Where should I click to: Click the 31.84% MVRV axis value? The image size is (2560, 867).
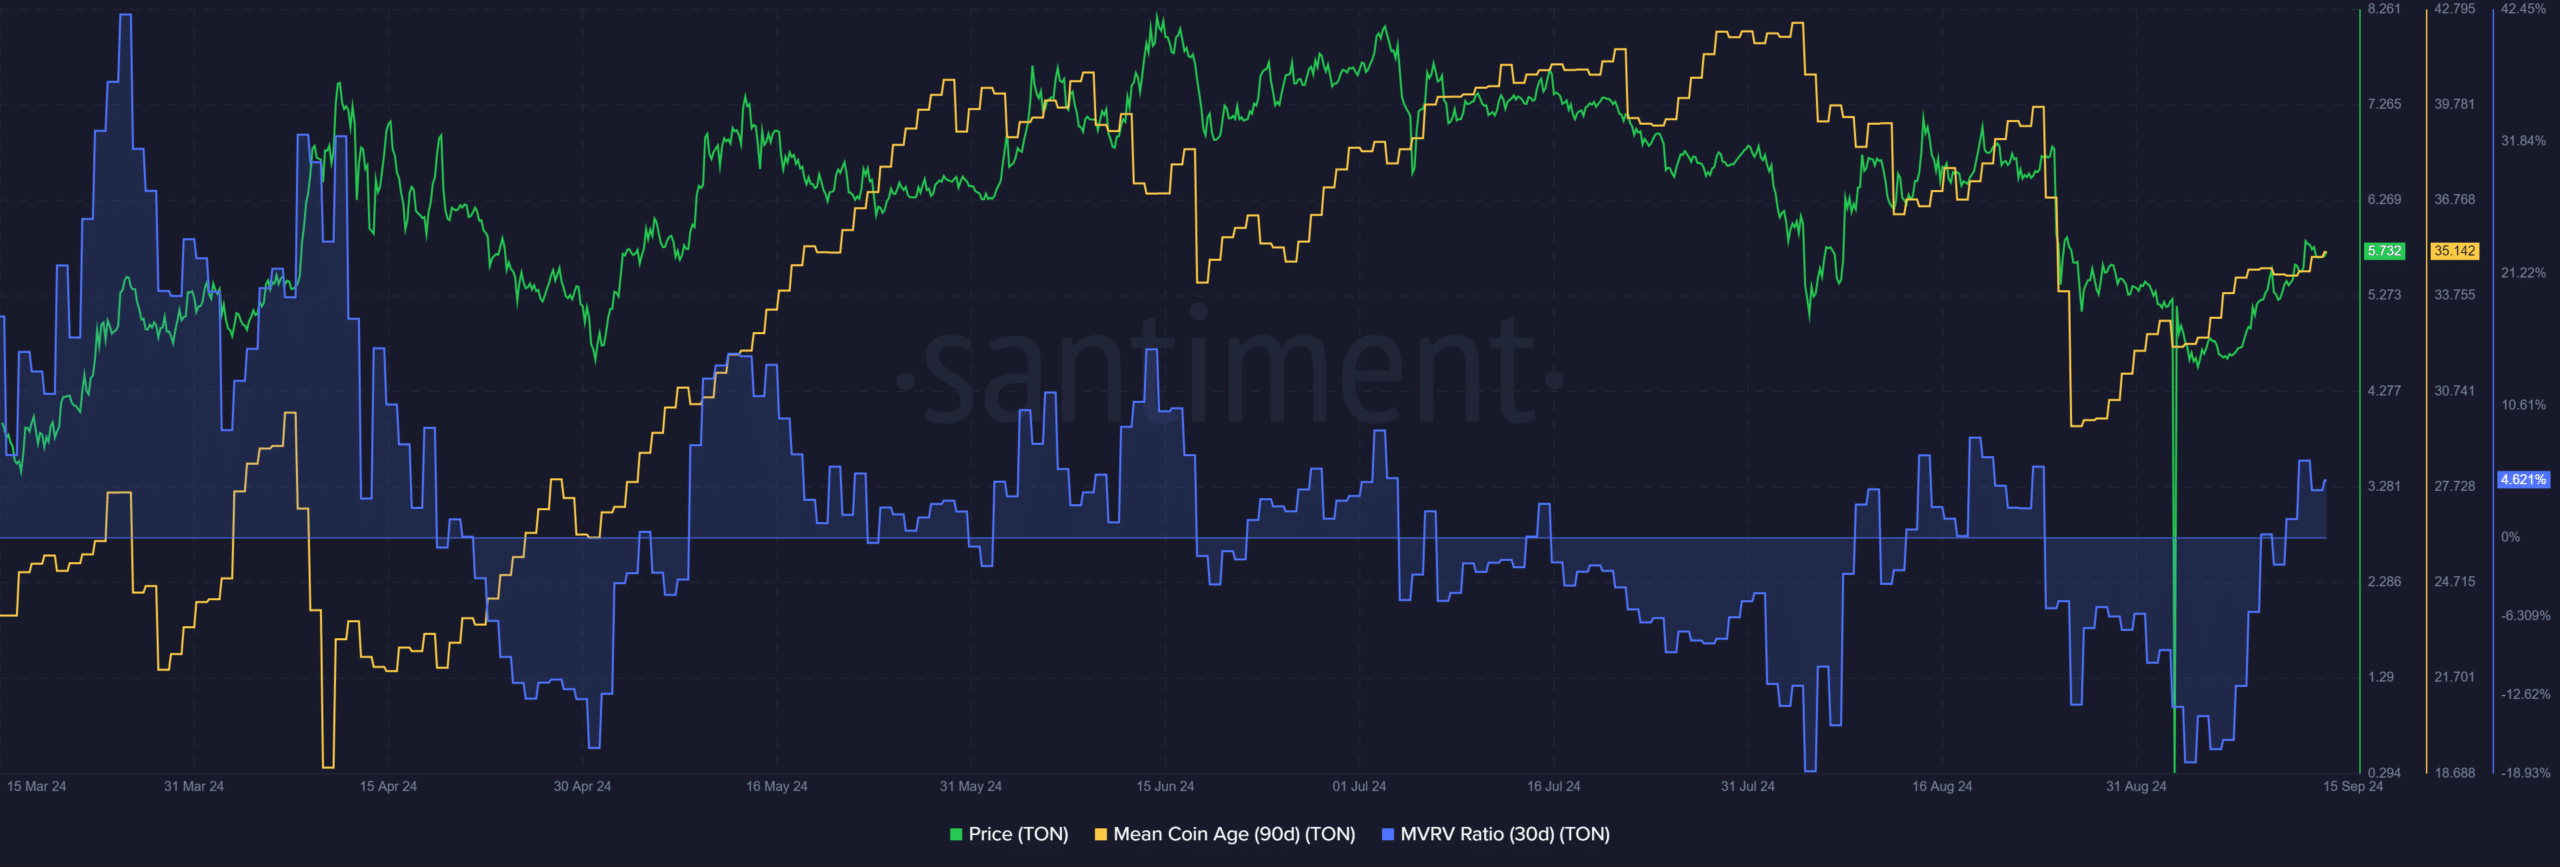tap(2523, 141)
